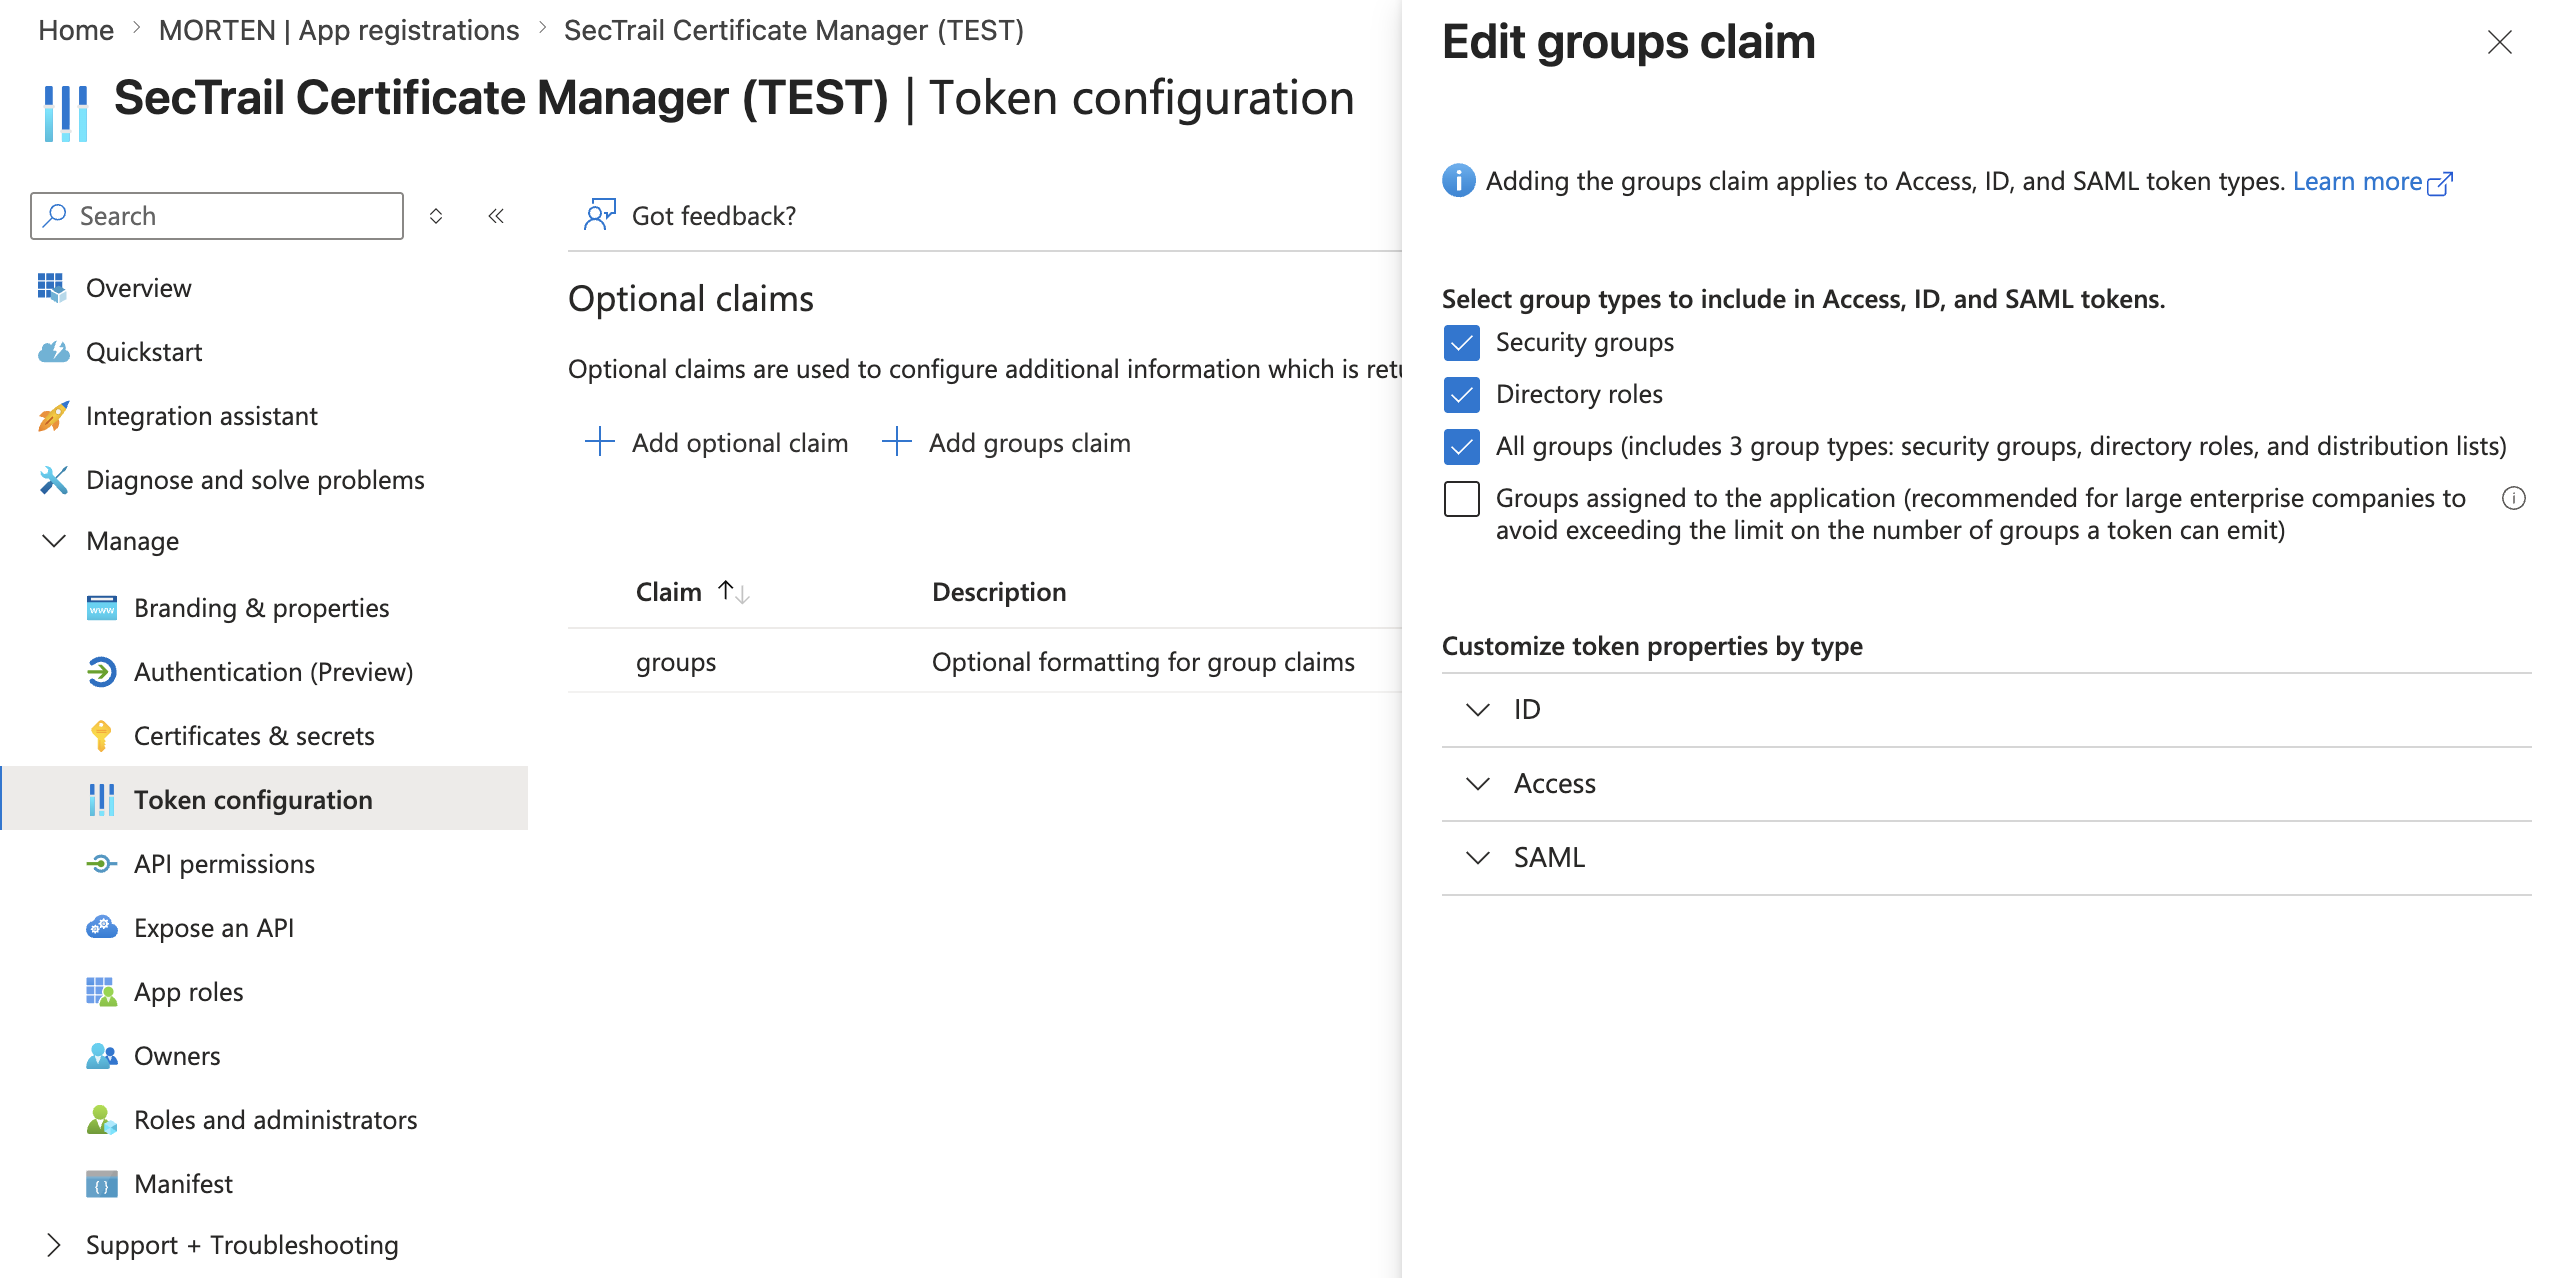Click the Diagnose and solve problems wrench icon
Image resolution: width=2572 pixels, height=1278 pixels.
coord(52,480)
